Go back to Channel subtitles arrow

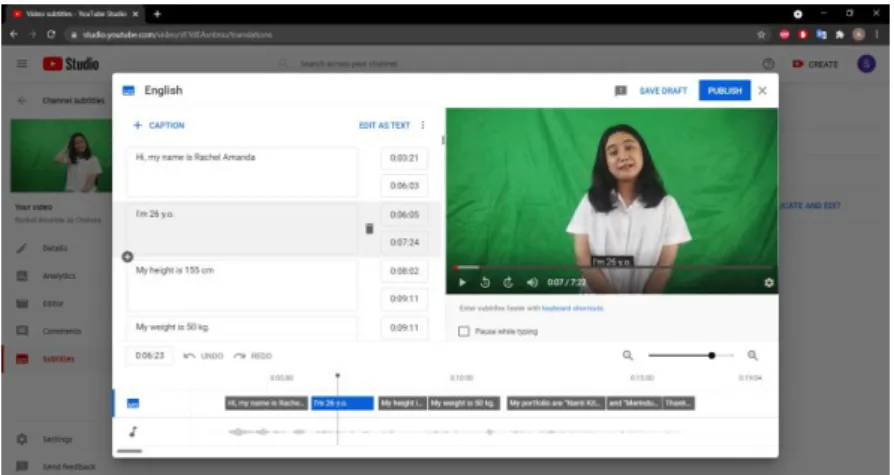(22, 100)
